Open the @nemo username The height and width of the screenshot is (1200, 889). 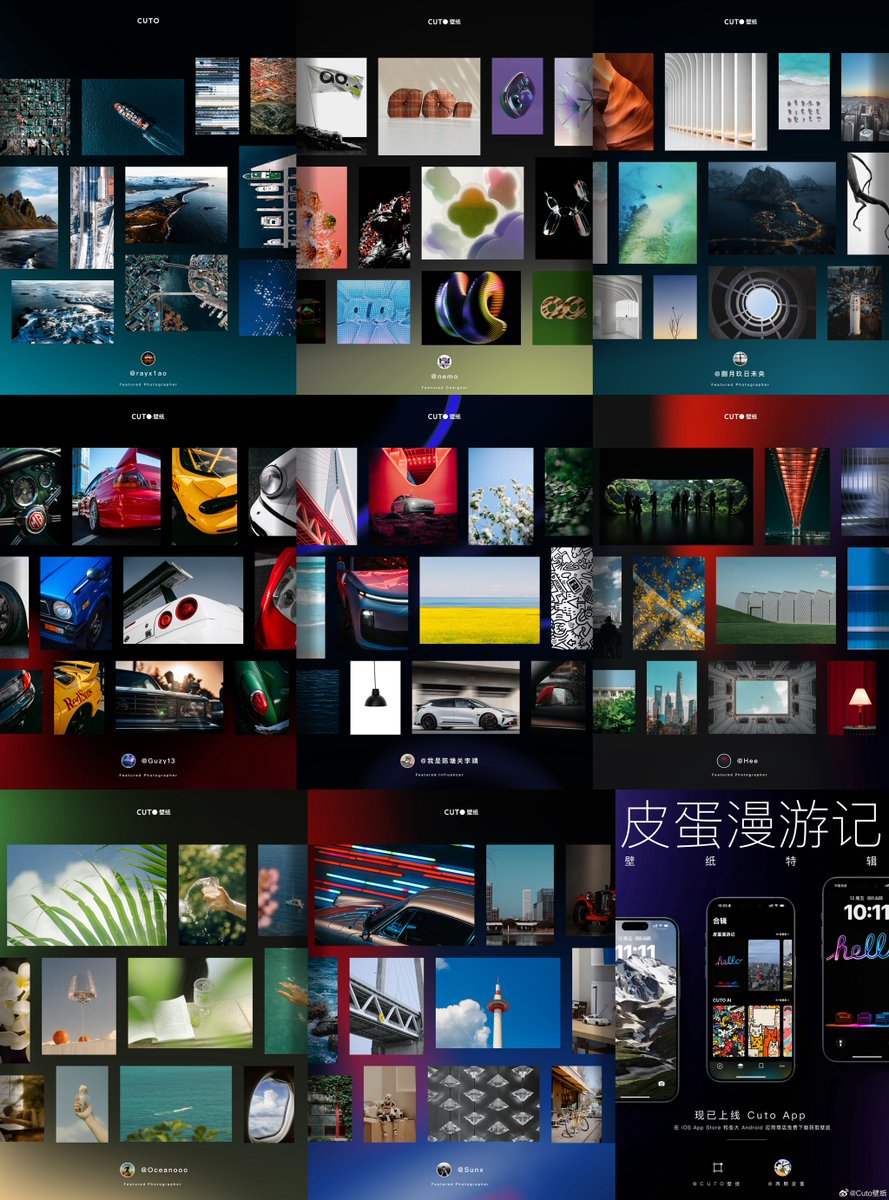tap(445, 376)
